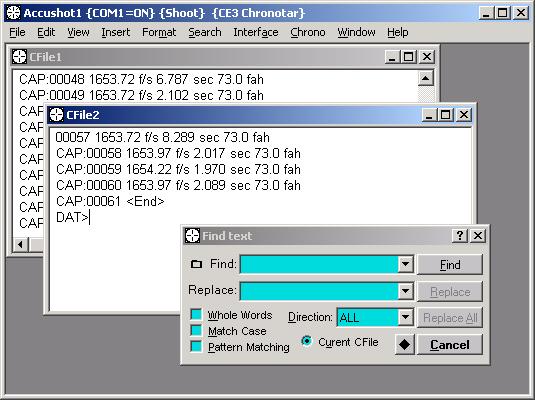Image resolution: width=535 pixels, height=400 pixels.
Task: Click the CFile1 window crosshair icon
Action: (19, 57)
